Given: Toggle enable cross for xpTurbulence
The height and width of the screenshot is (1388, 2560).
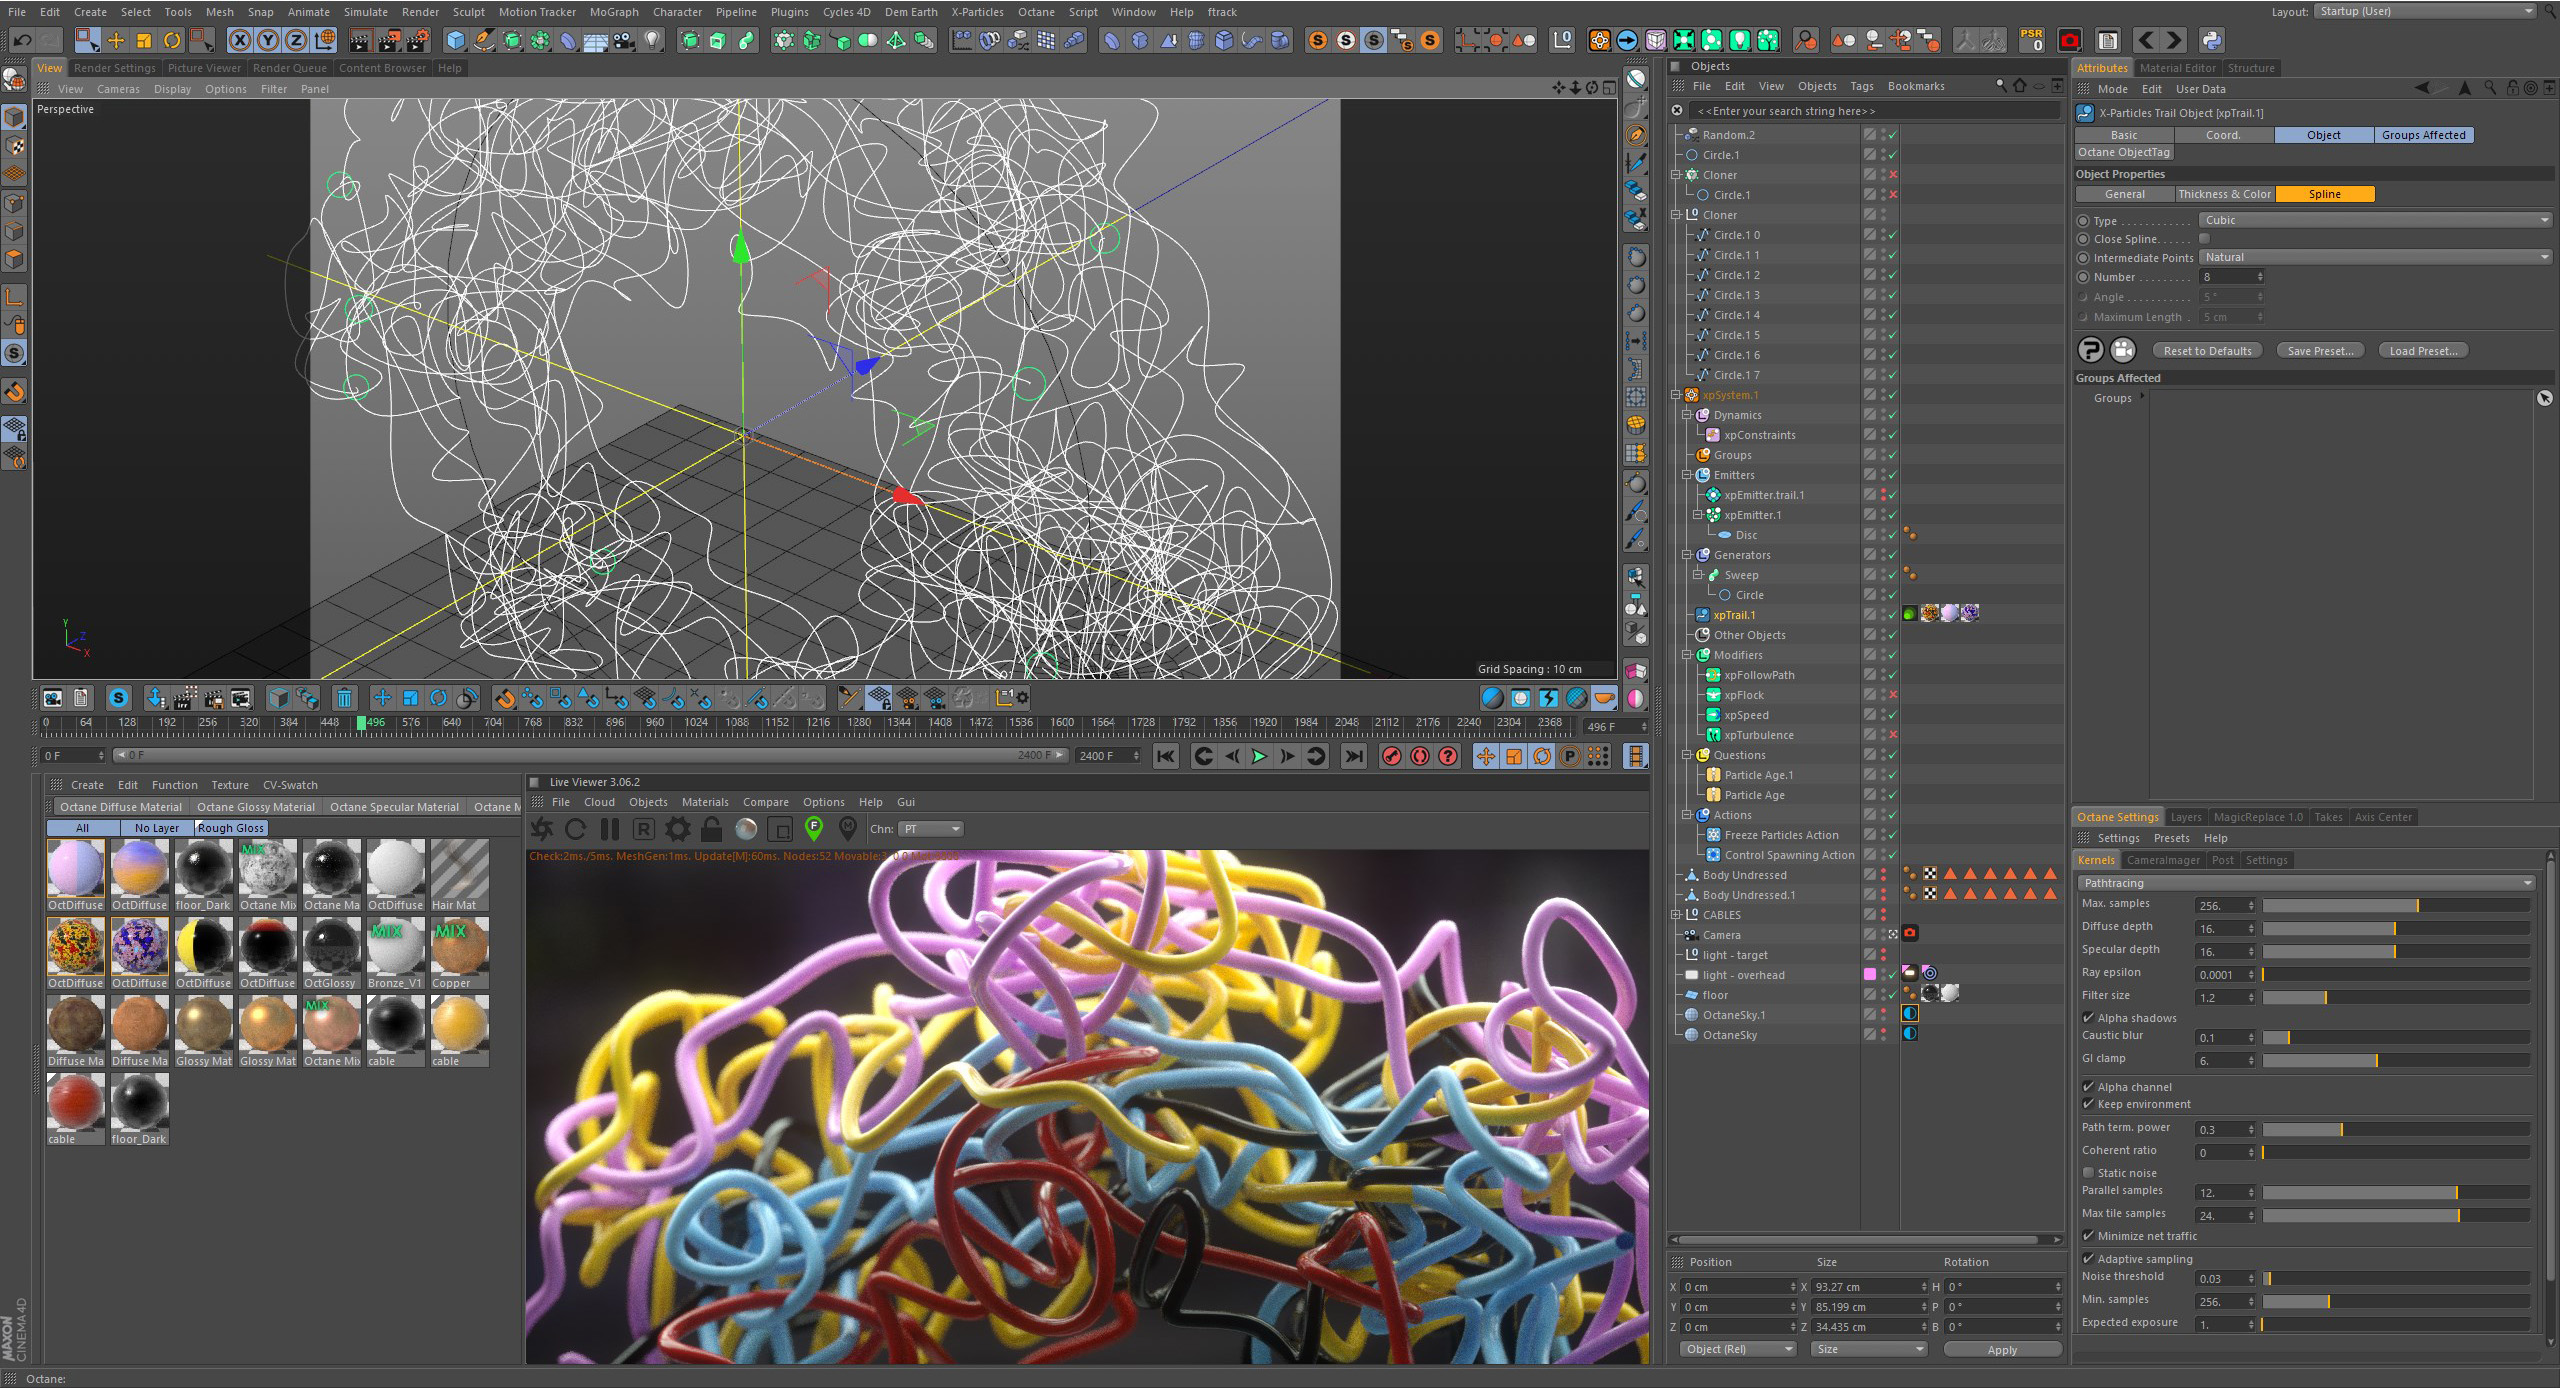Looking at the screenshot, I should click(x=1893, y=735).
